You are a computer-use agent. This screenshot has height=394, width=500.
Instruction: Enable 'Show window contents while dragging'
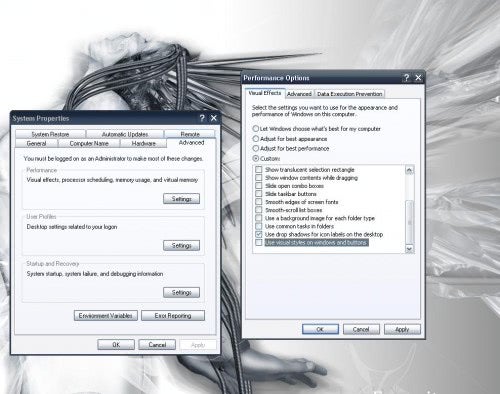point(259,178)
